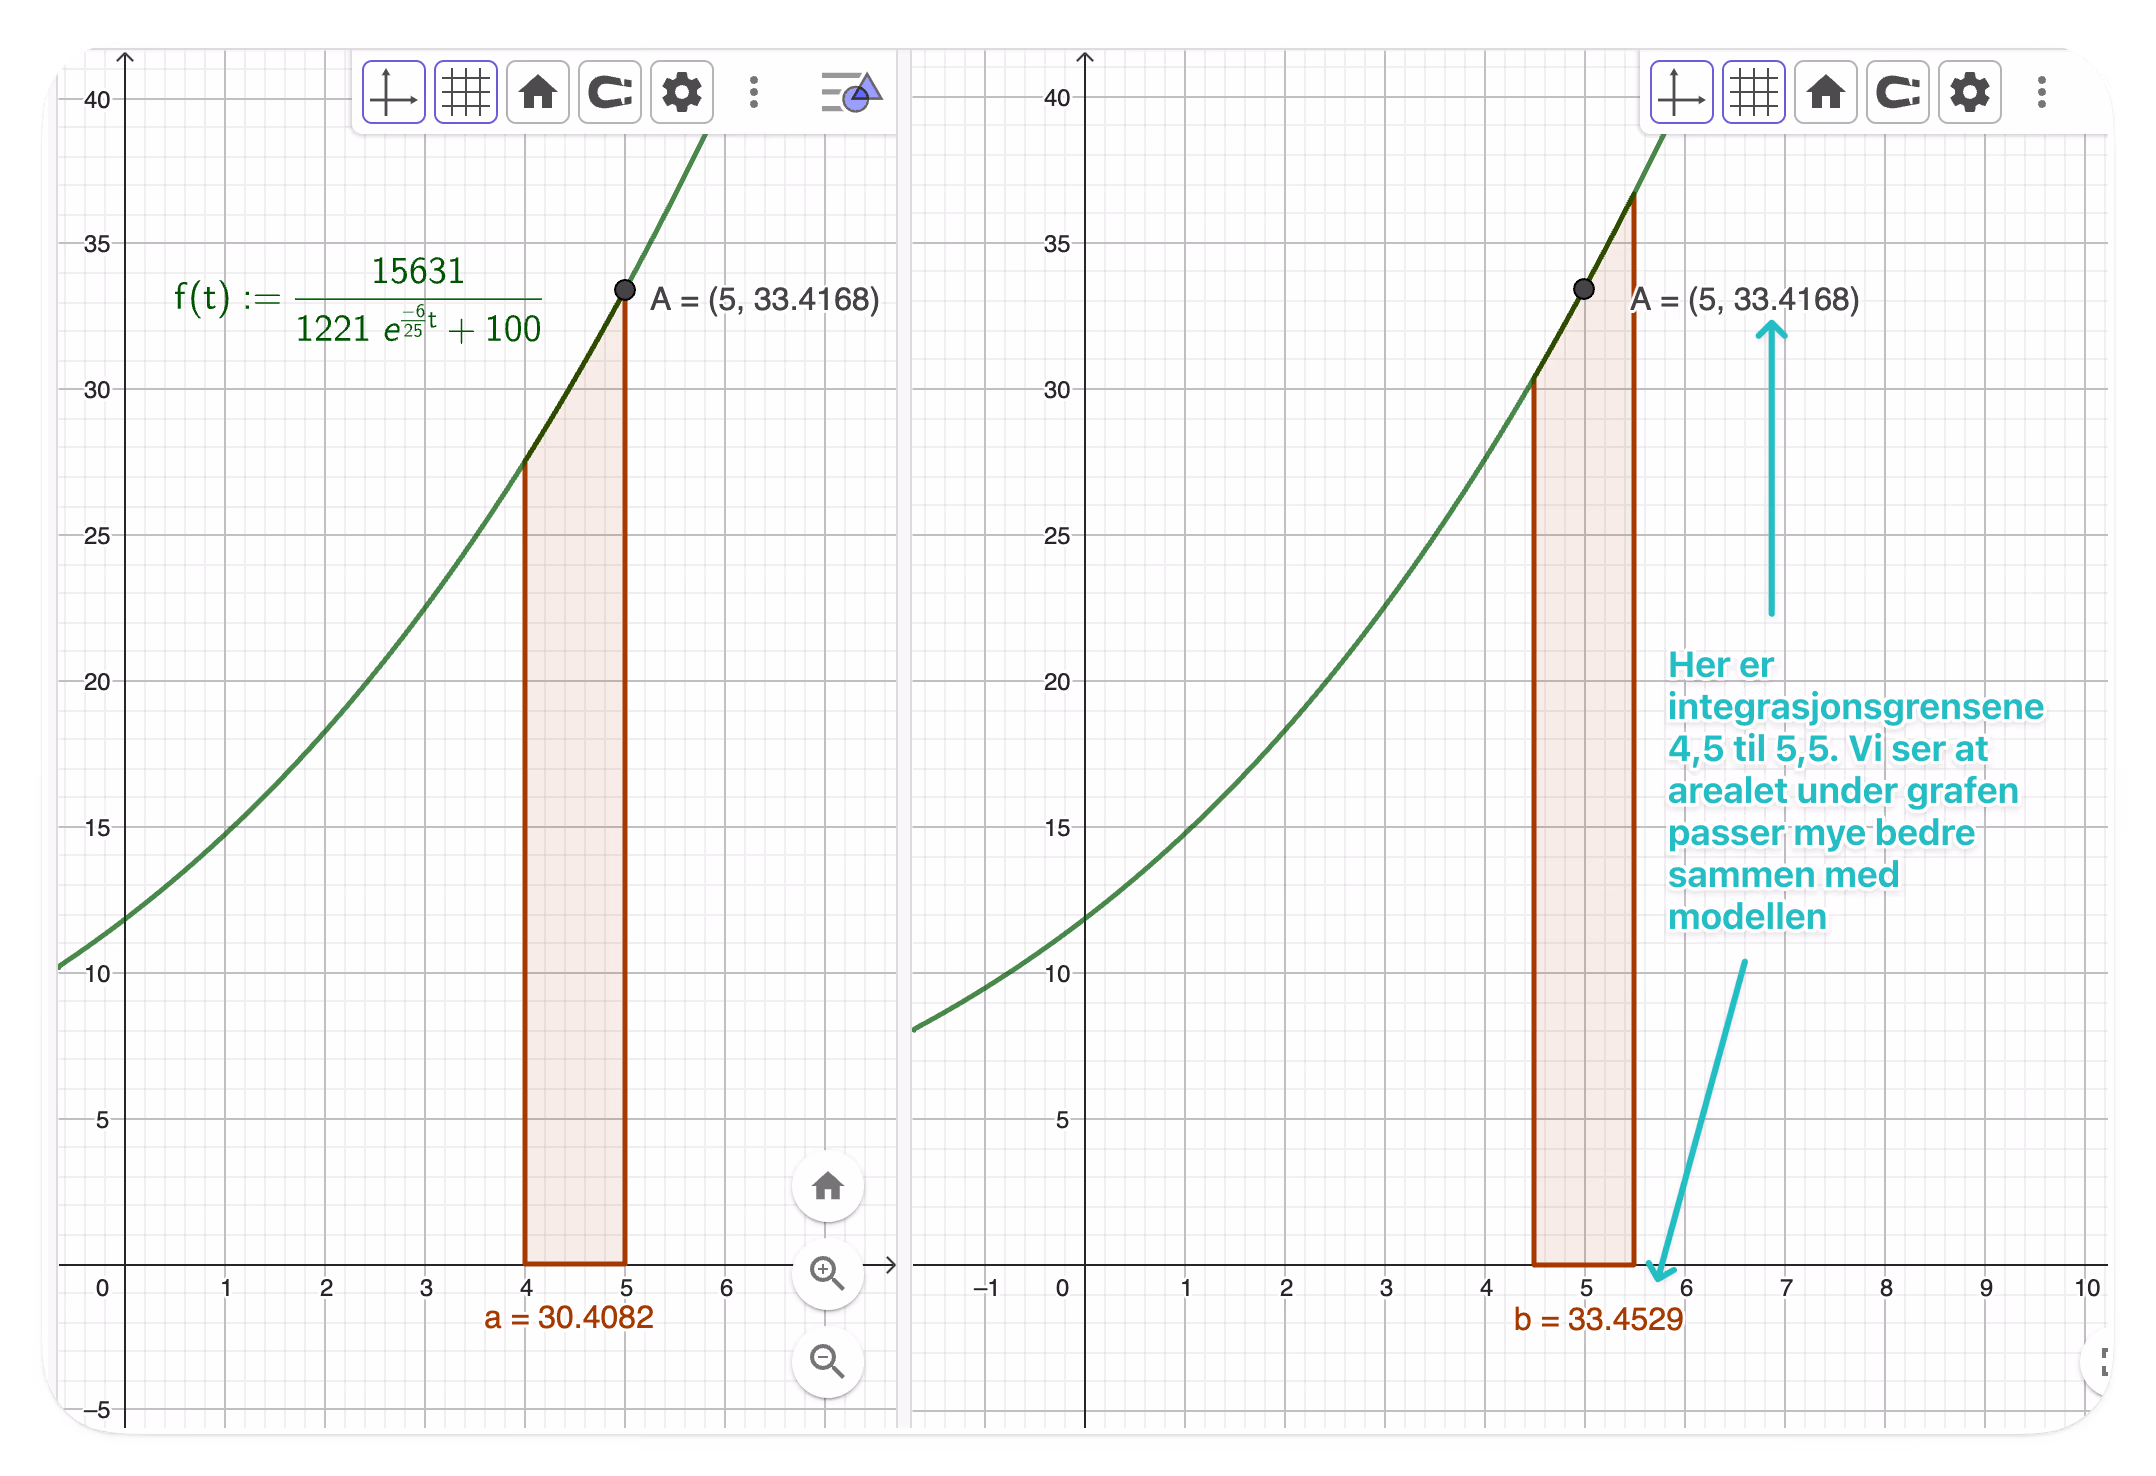Click home standard view in right toolbar
Image resolution: width=2156 pixels, height=1476 pixels.
click(x=1826, y=93)
